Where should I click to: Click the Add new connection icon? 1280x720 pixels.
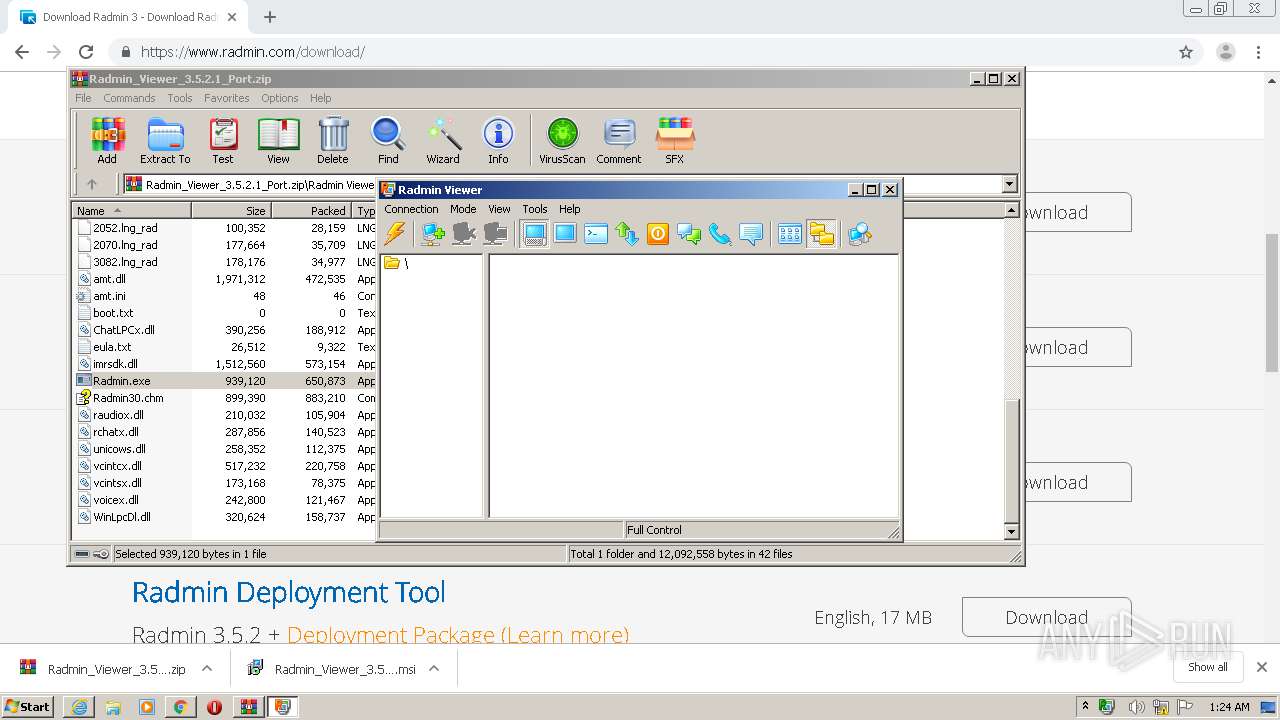pos(433,234)
